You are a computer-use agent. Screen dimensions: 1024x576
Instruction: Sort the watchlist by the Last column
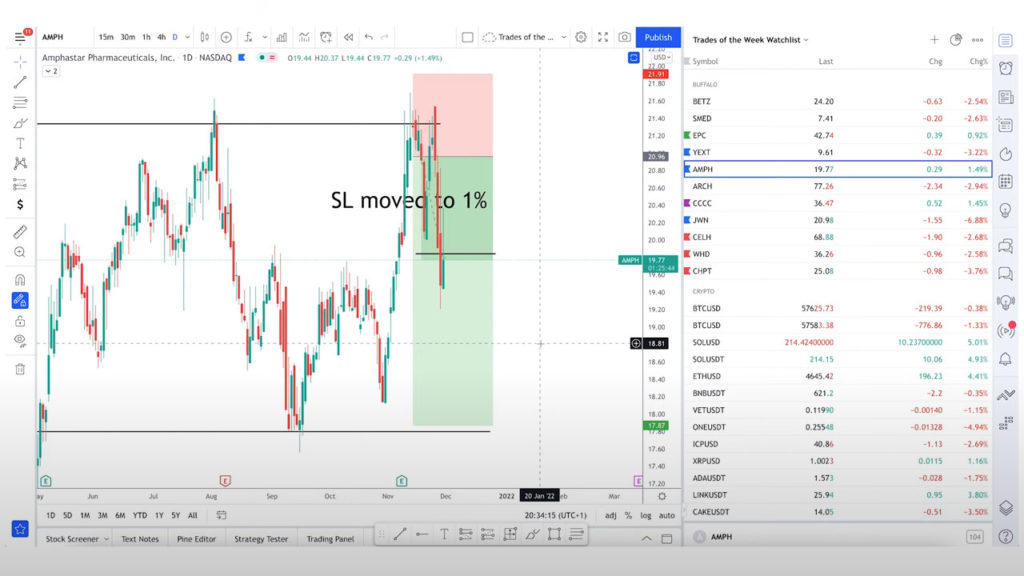(x=825, y=61)
